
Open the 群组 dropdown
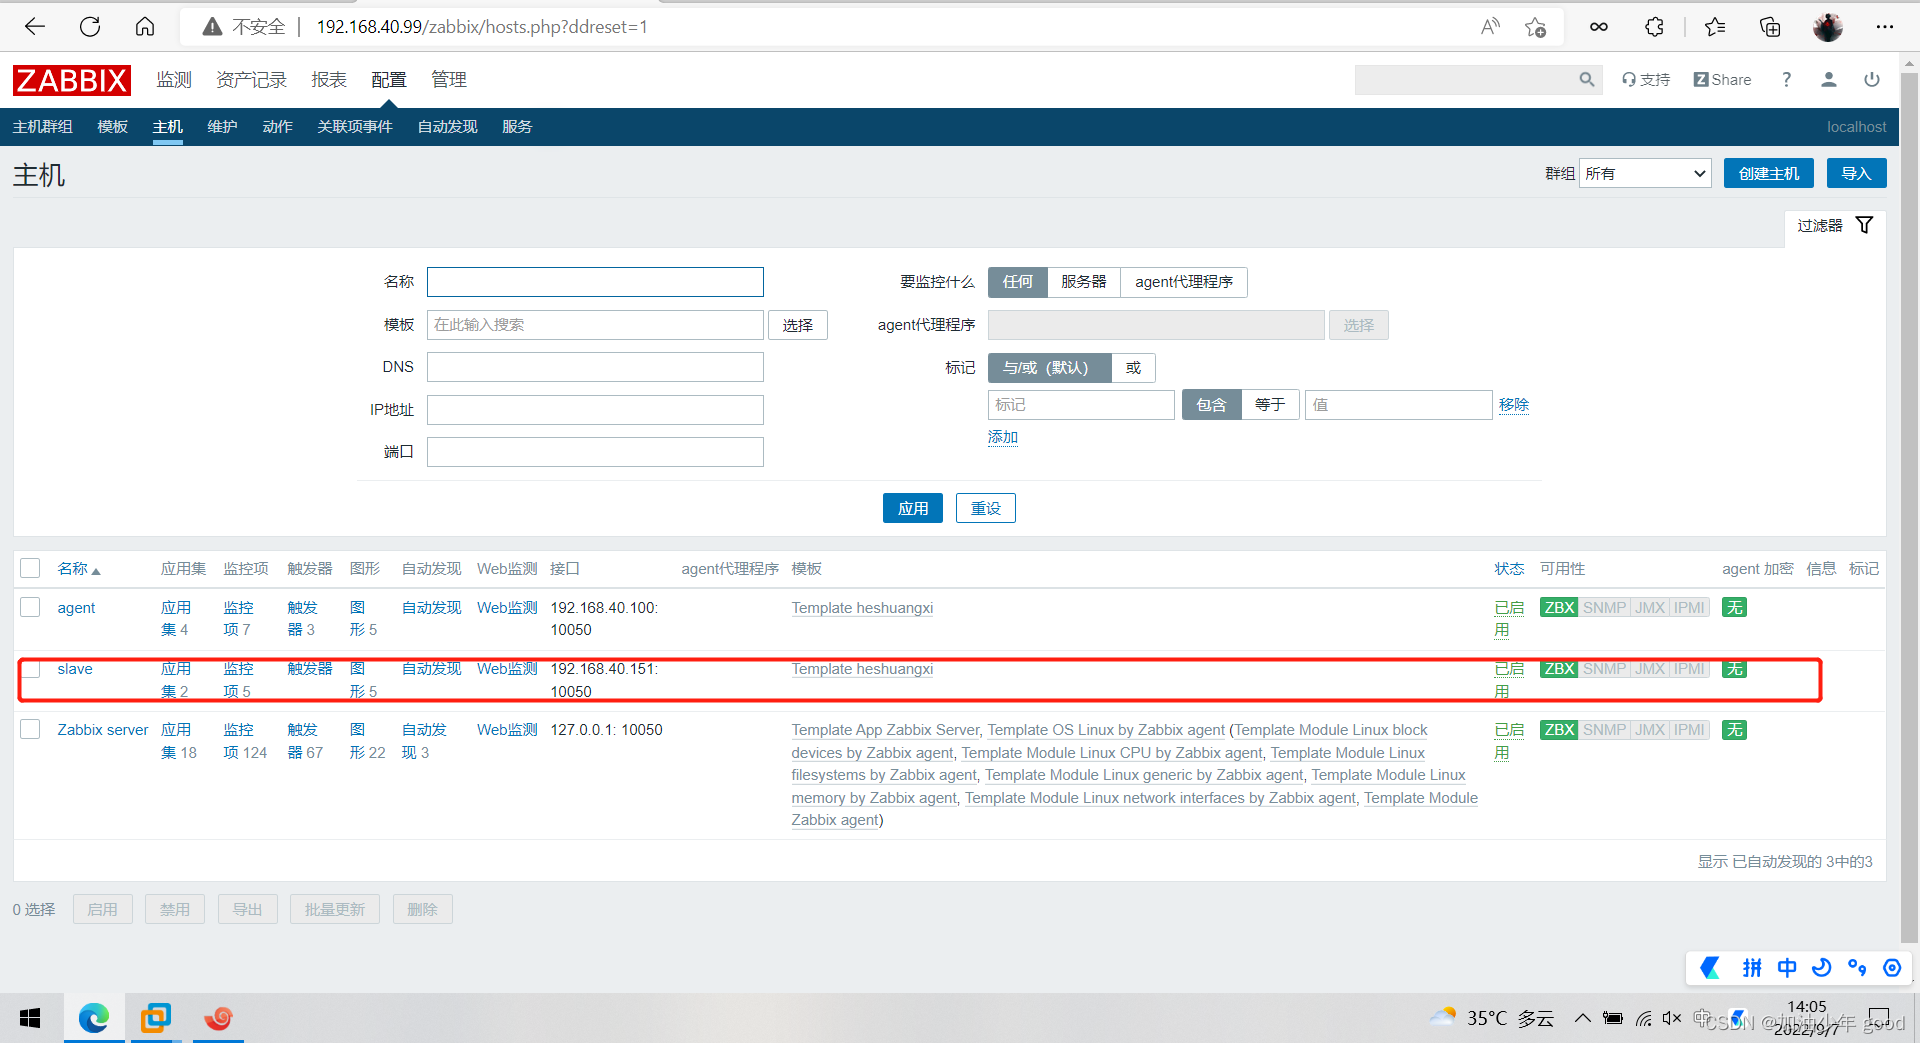(x=1645, y=173)
